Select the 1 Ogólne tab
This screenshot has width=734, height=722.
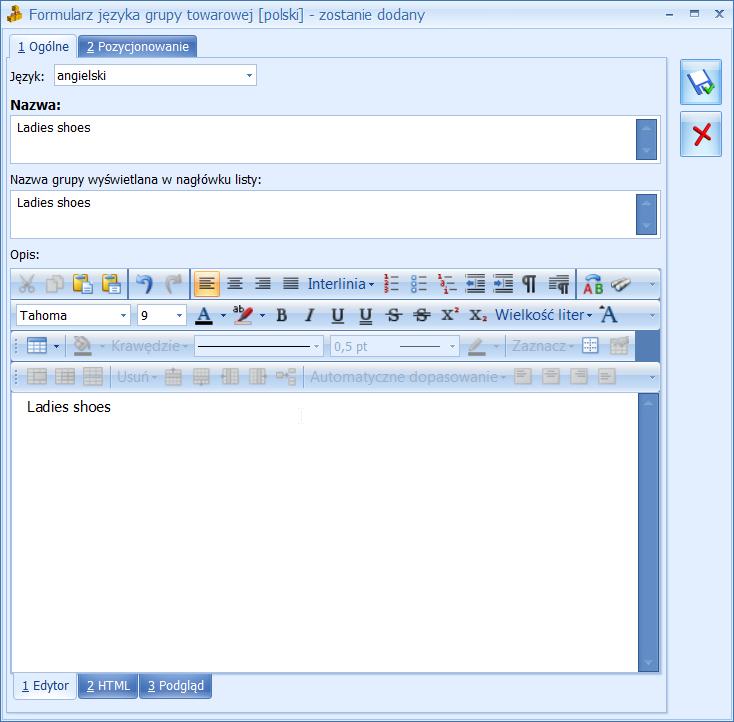coord(43,47)
